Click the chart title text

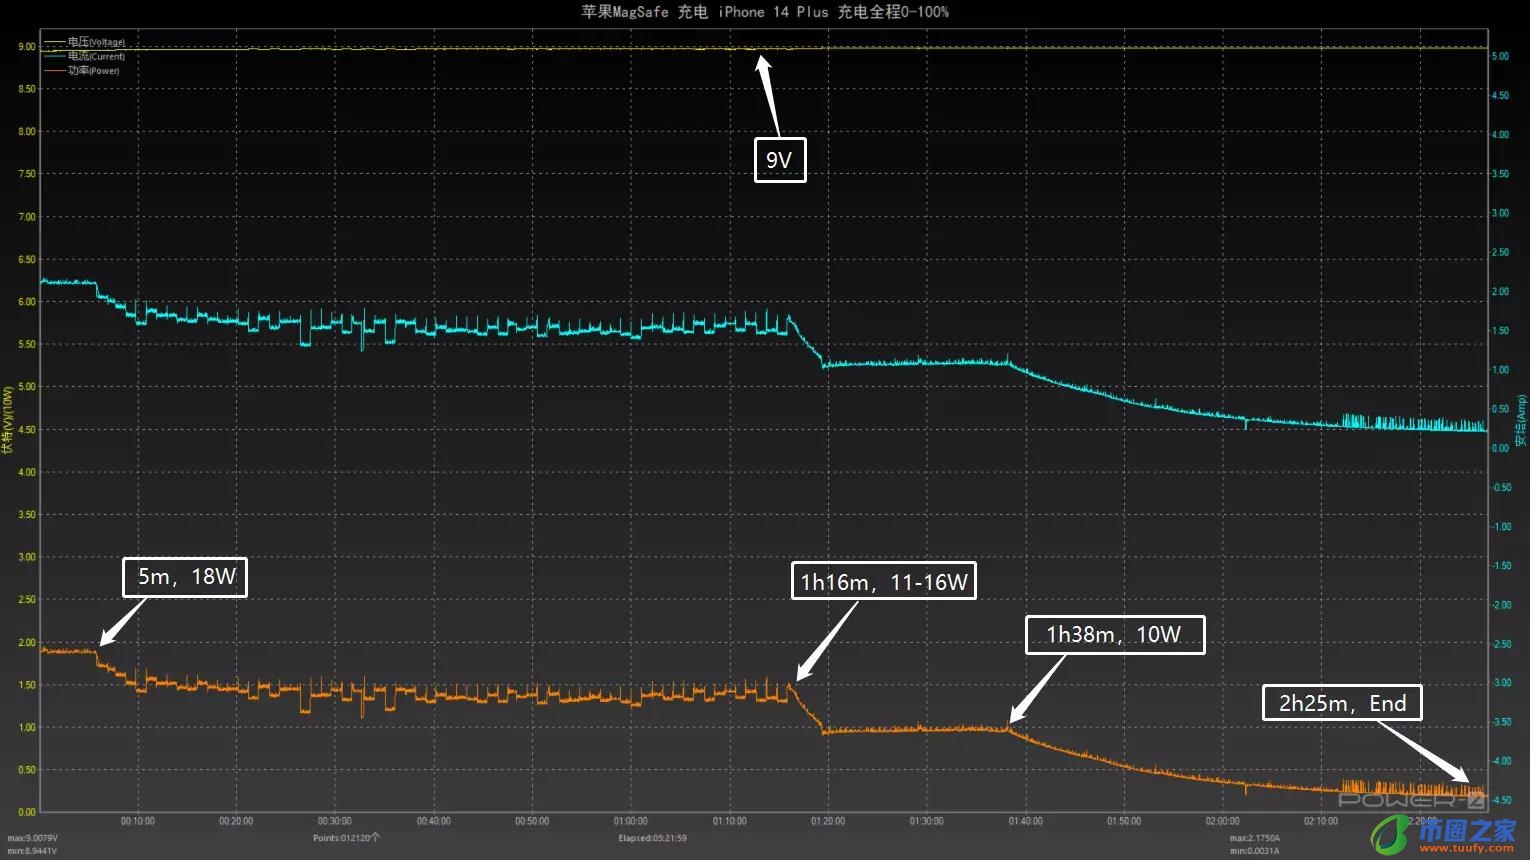(765, 12)
